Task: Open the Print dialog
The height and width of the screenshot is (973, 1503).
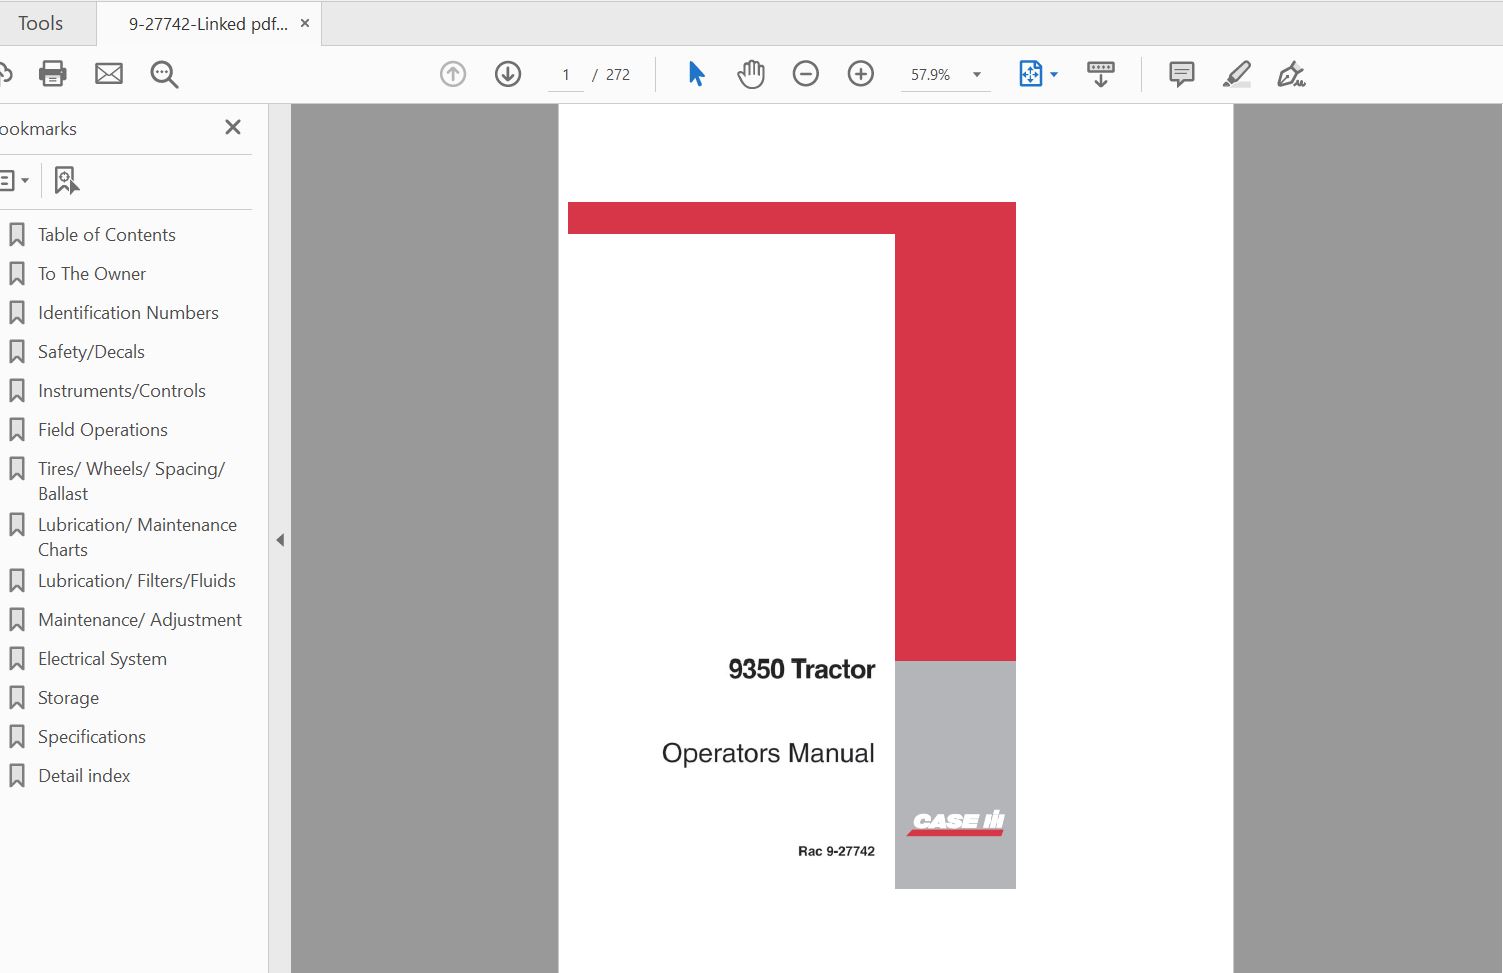Action: pyautogui.click(x=52, y=73)
